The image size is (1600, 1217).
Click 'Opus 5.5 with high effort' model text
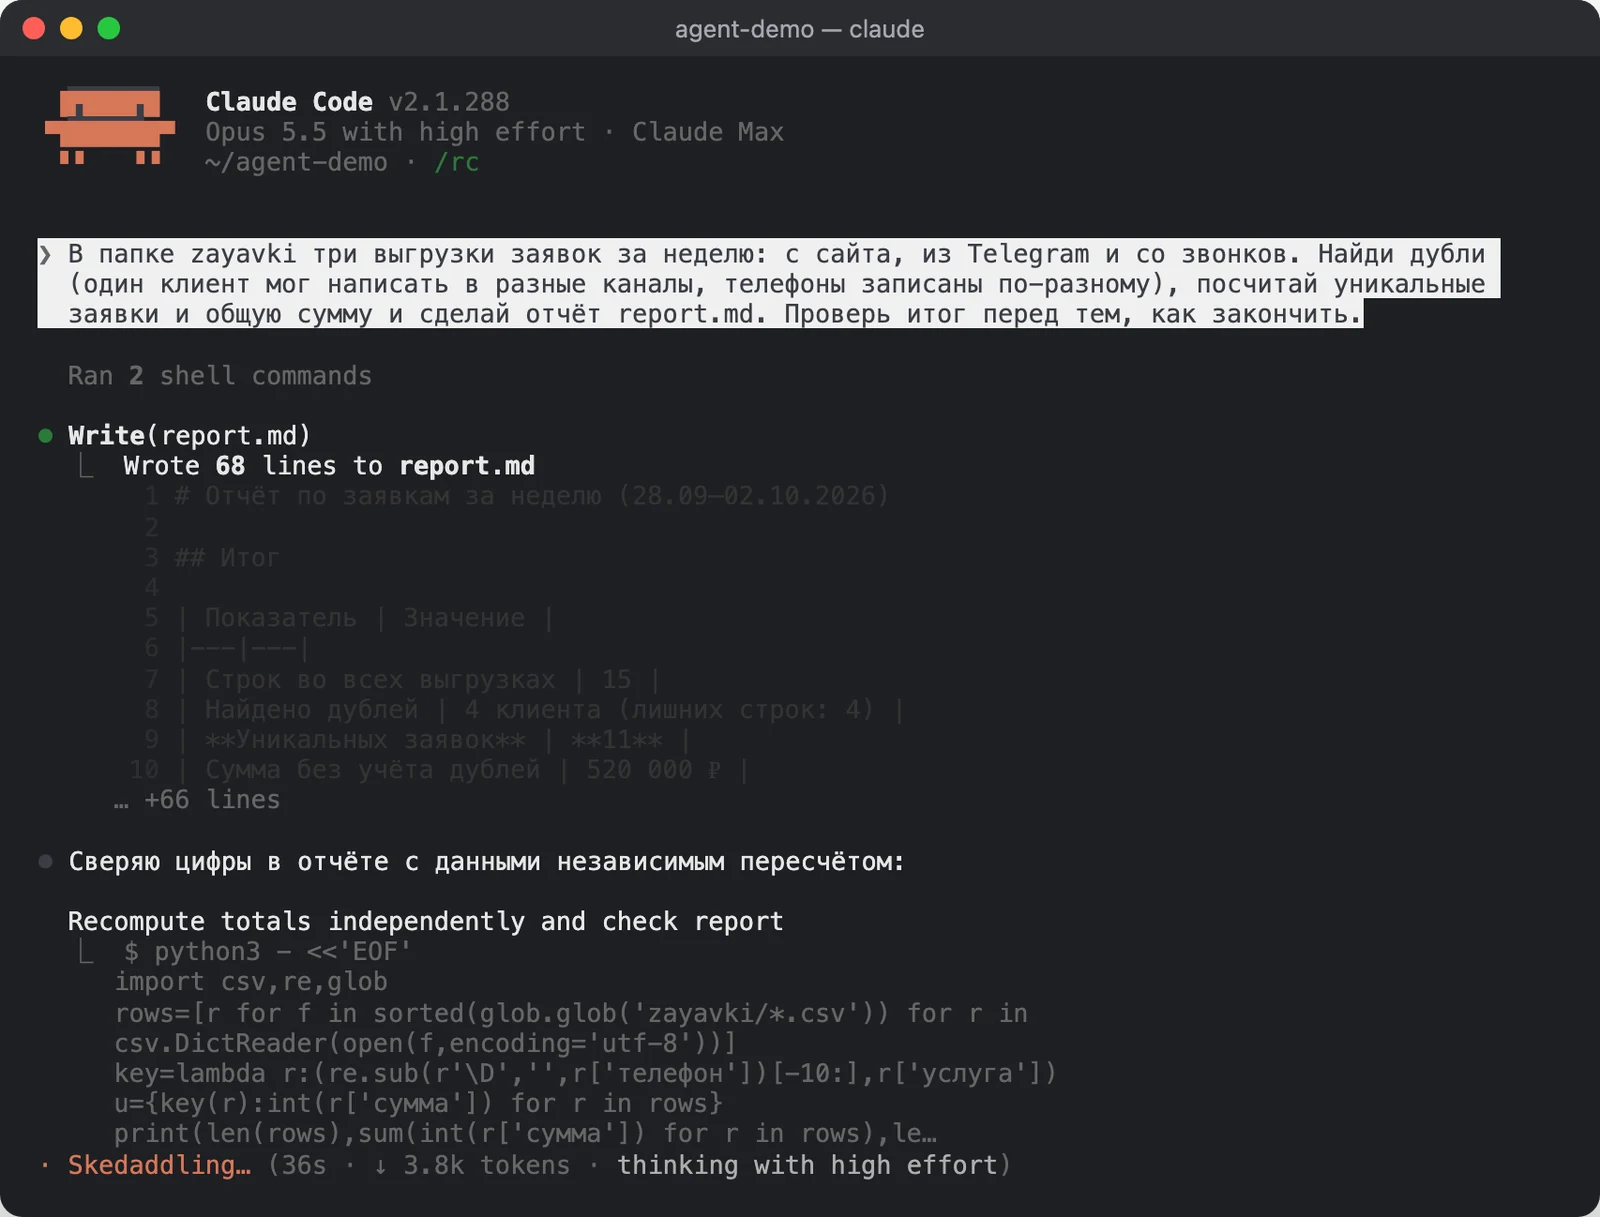396,132
